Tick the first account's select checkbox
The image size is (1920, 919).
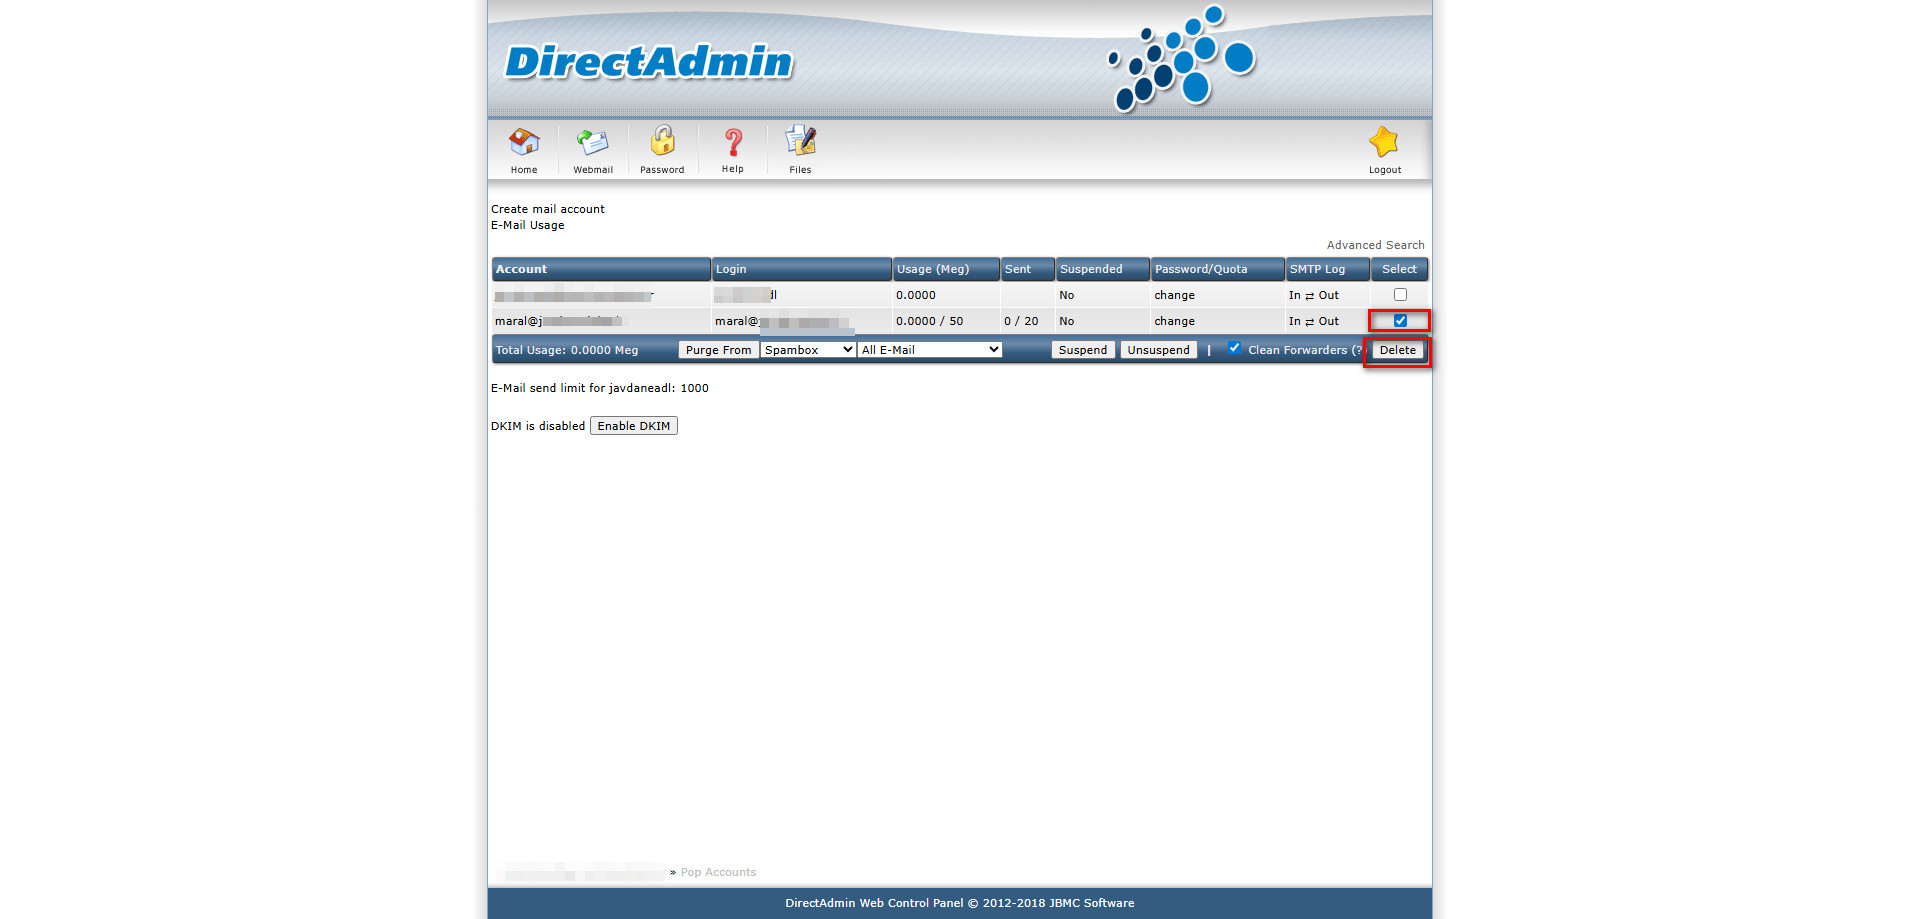tap(1400, 295)
